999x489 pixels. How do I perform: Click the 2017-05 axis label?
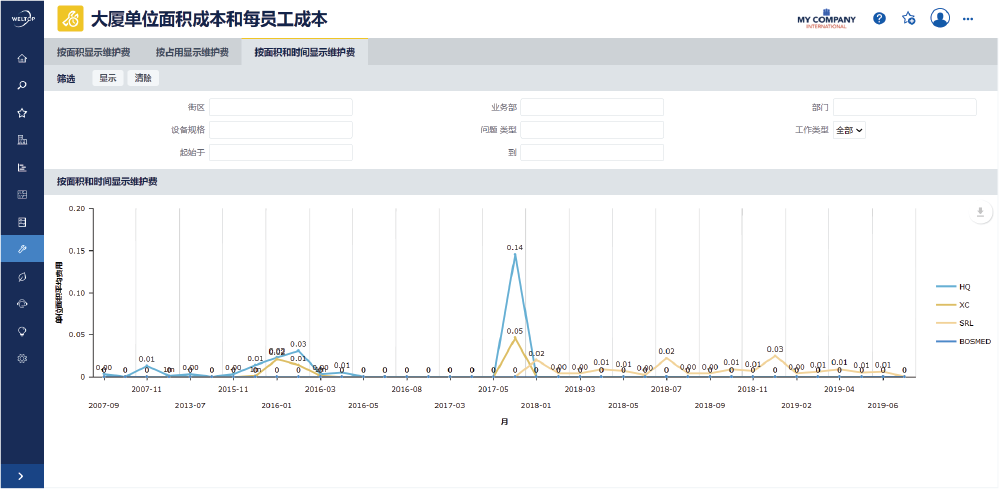point(493,388)
